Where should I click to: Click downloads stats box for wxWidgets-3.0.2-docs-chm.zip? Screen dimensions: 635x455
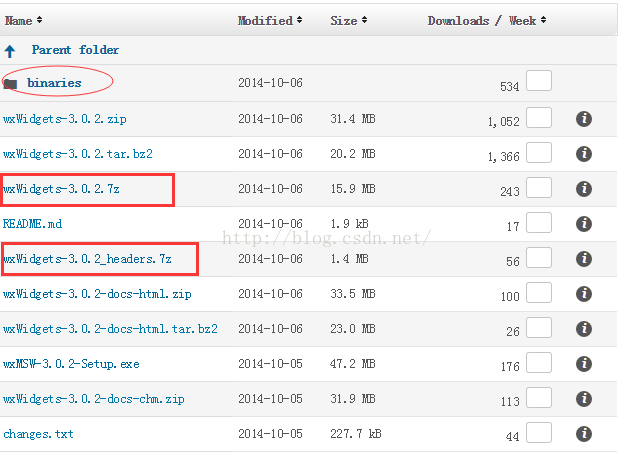pos(539,398)
